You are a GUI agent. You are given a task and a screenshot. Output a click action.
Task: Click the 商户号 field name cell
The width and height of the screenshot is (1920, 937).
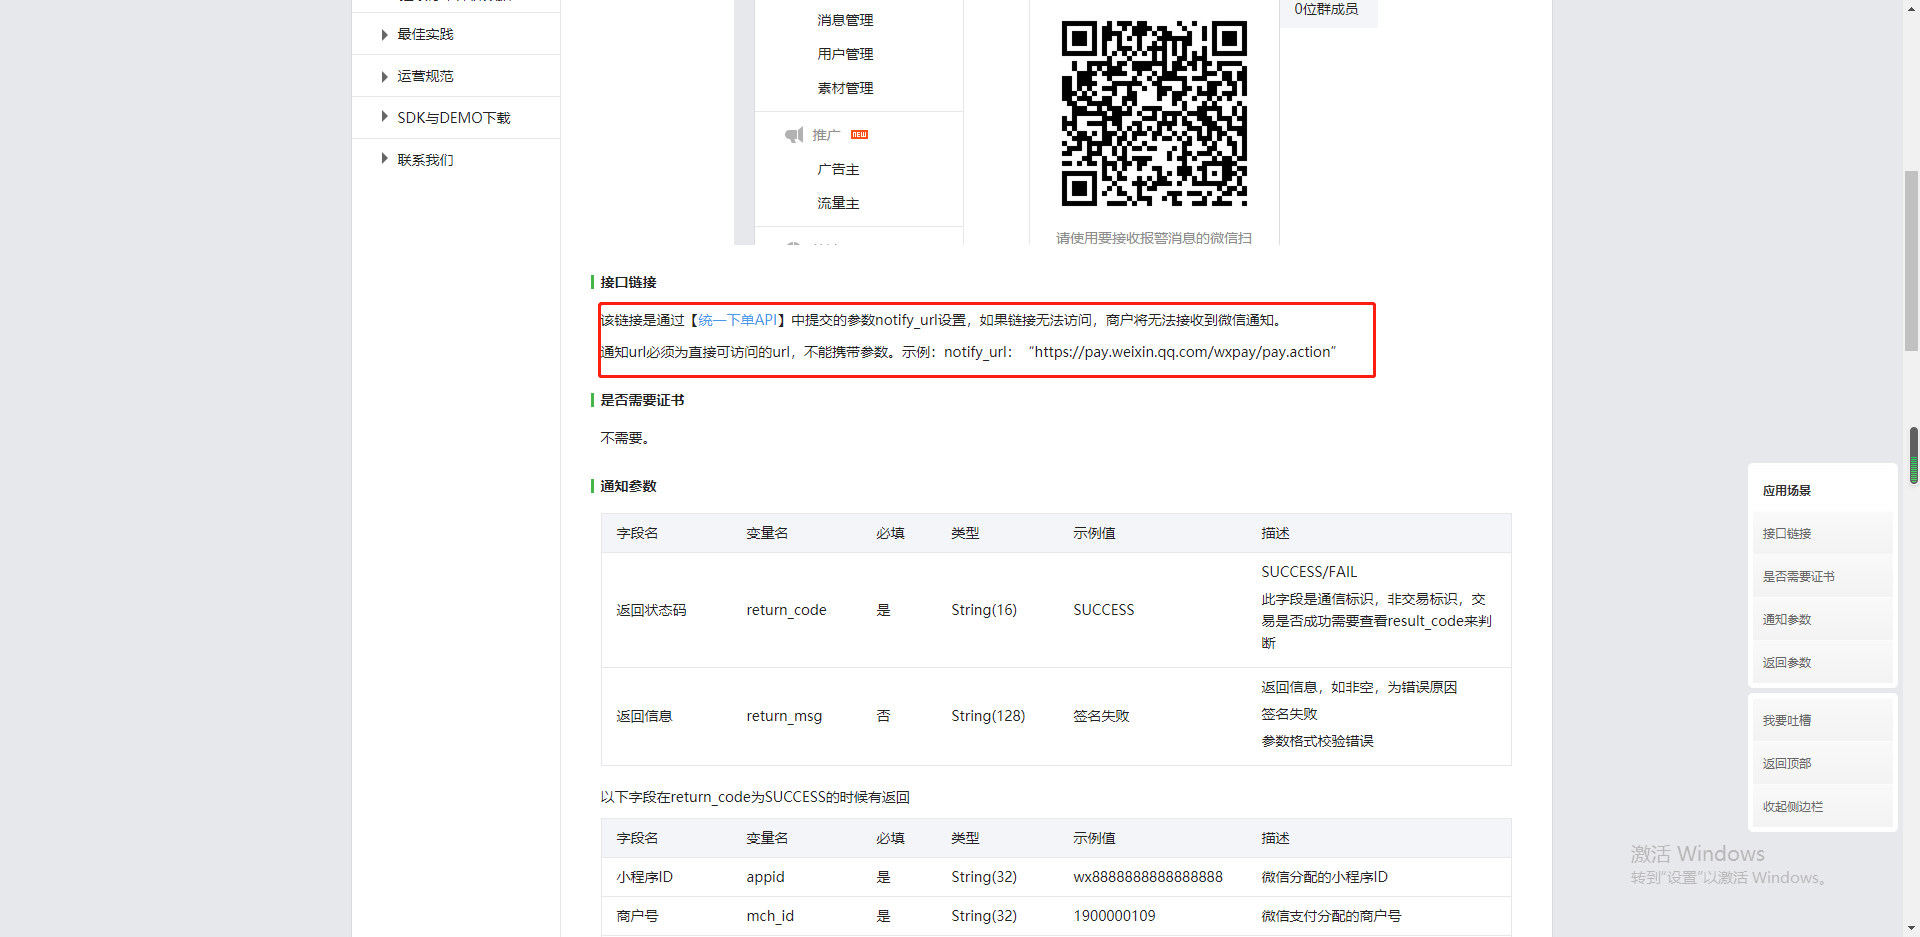tap(637, 916)
